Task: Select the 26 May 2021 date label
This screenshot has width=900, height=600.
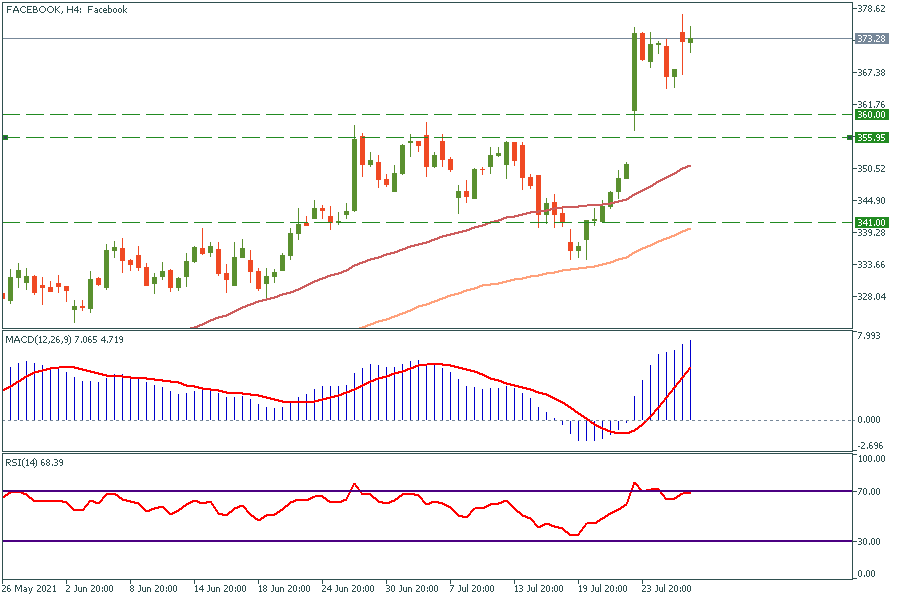Action: tap(32, 588)
